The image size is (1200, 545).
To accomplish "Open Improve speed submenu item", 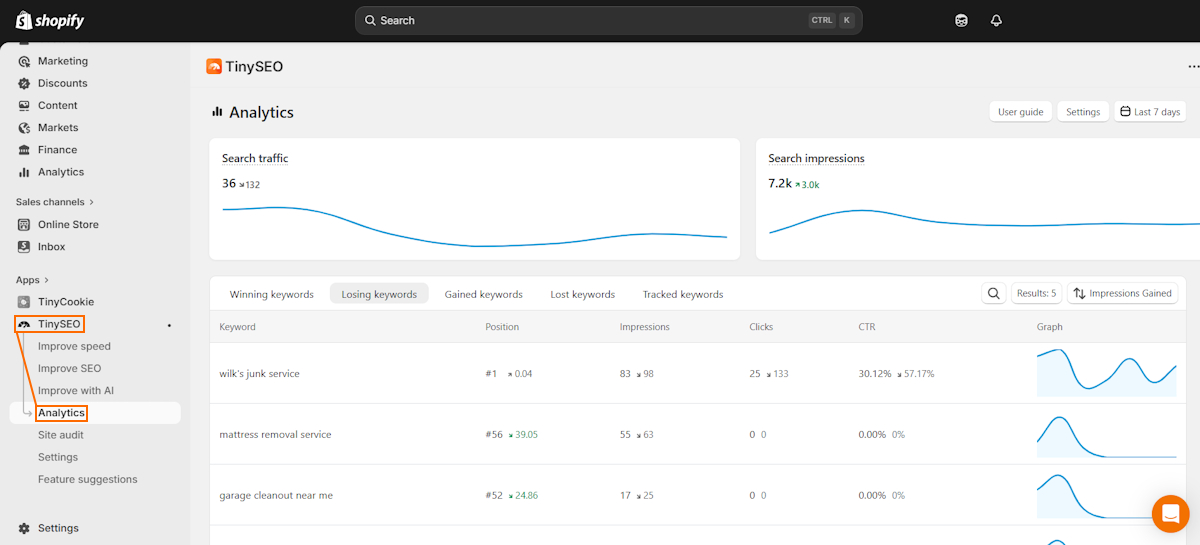I will click(74, 346).
